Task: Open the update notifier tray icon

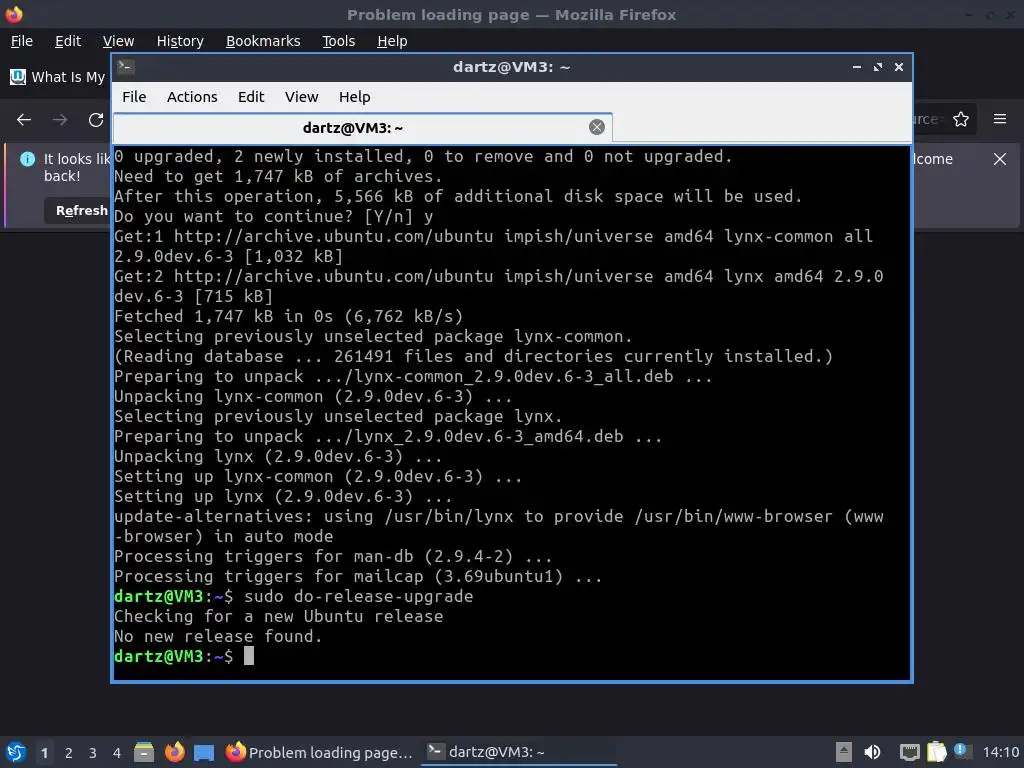Action: [x=961, y=750]
